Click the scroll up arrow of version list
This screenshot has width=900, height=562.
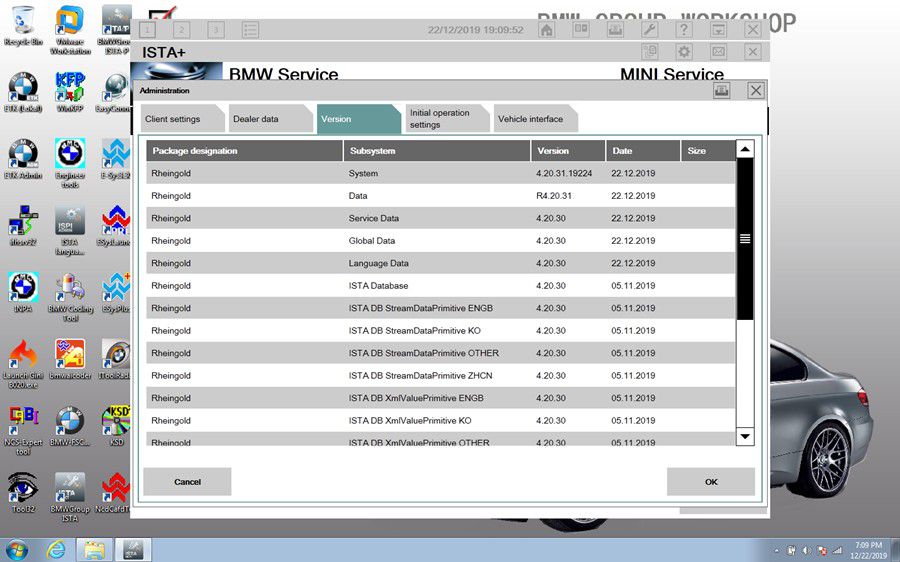[745, 149]
